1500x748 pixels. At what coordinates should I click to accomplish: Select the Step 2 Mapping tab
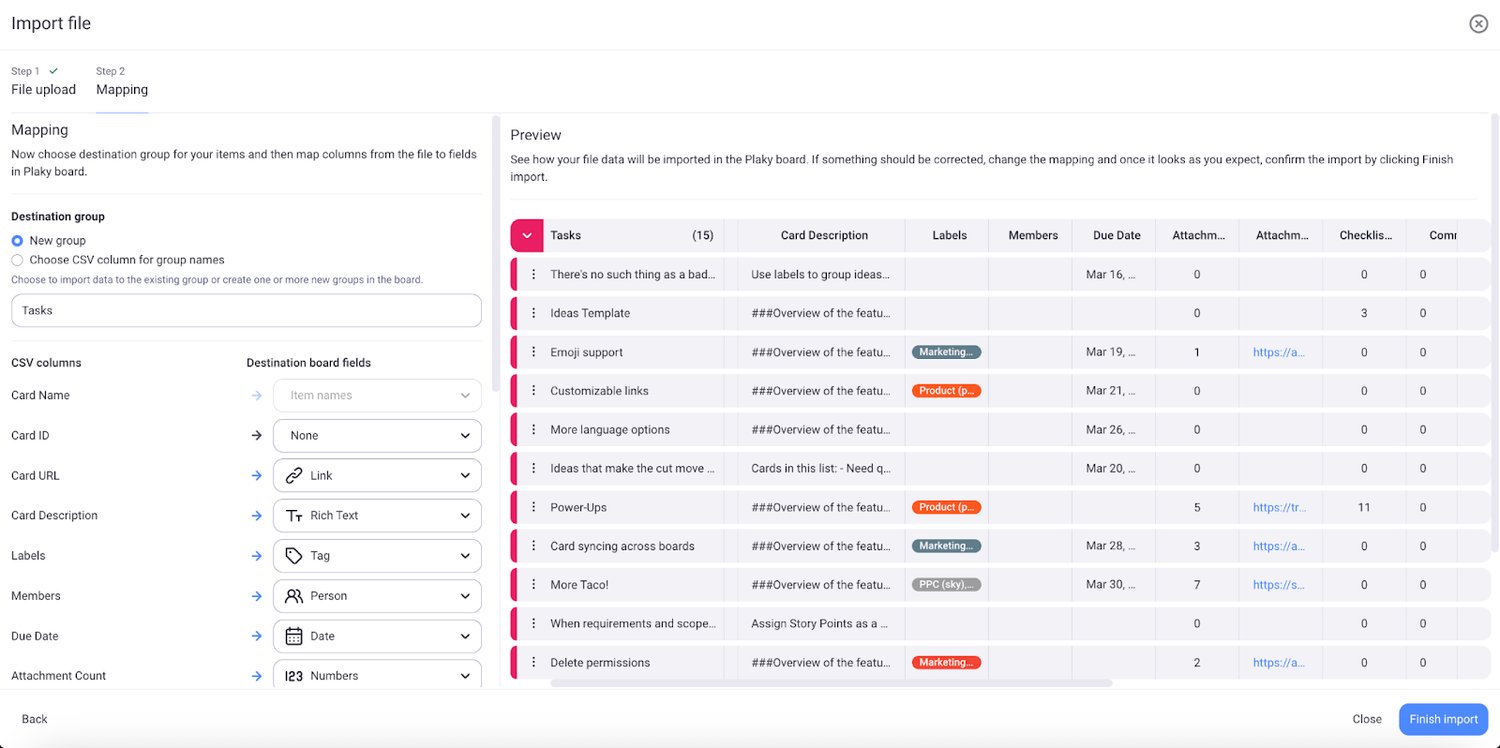[x=122, y=82]
